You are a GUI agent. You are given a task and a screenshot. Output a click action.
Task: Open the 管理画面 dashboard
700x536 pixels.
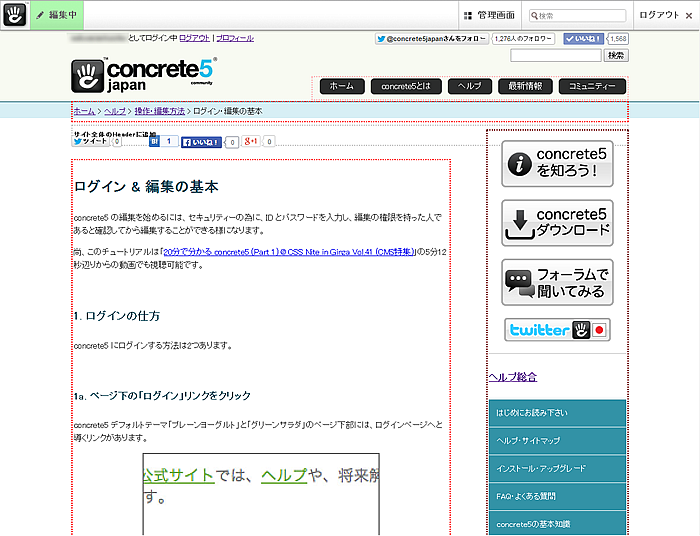[489, 15]
